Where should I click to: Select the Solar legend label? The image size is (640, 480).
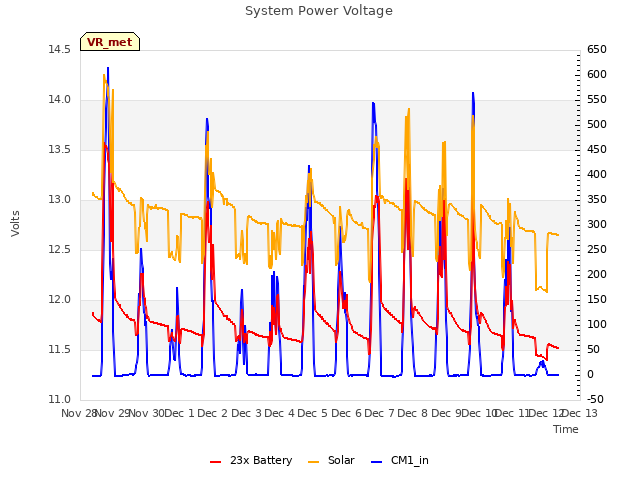(x=341, y=460)
